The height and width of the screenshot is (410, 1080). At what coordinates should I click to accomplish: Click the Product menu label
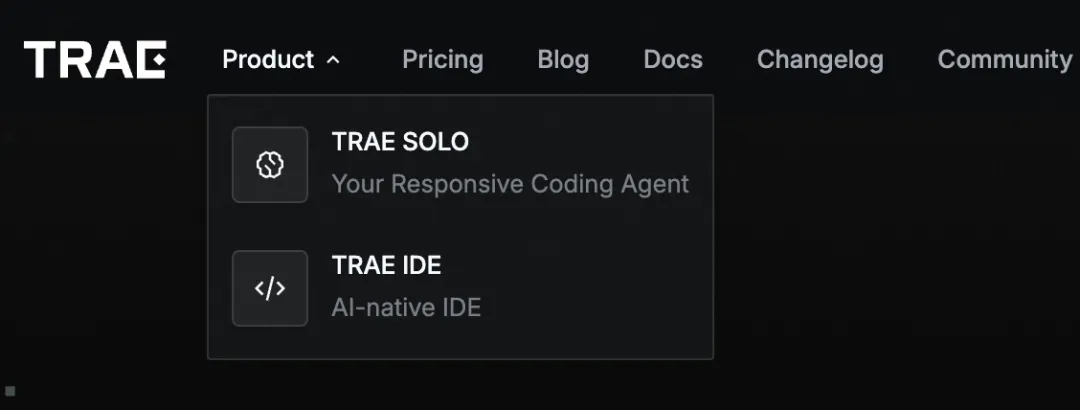click(268, 60)
